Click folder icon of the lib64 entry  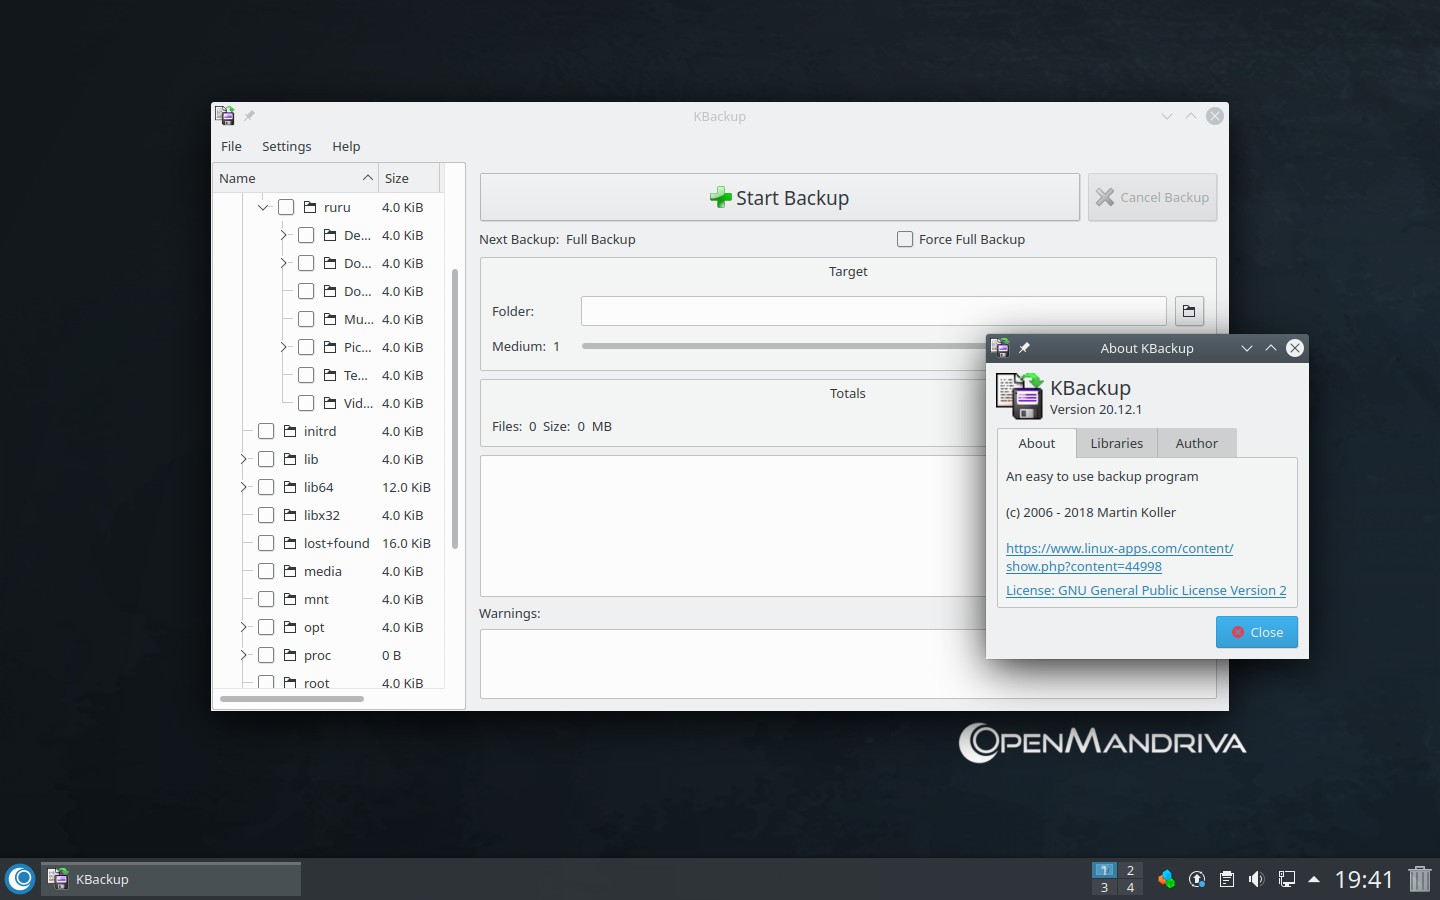tap(290, 487)
